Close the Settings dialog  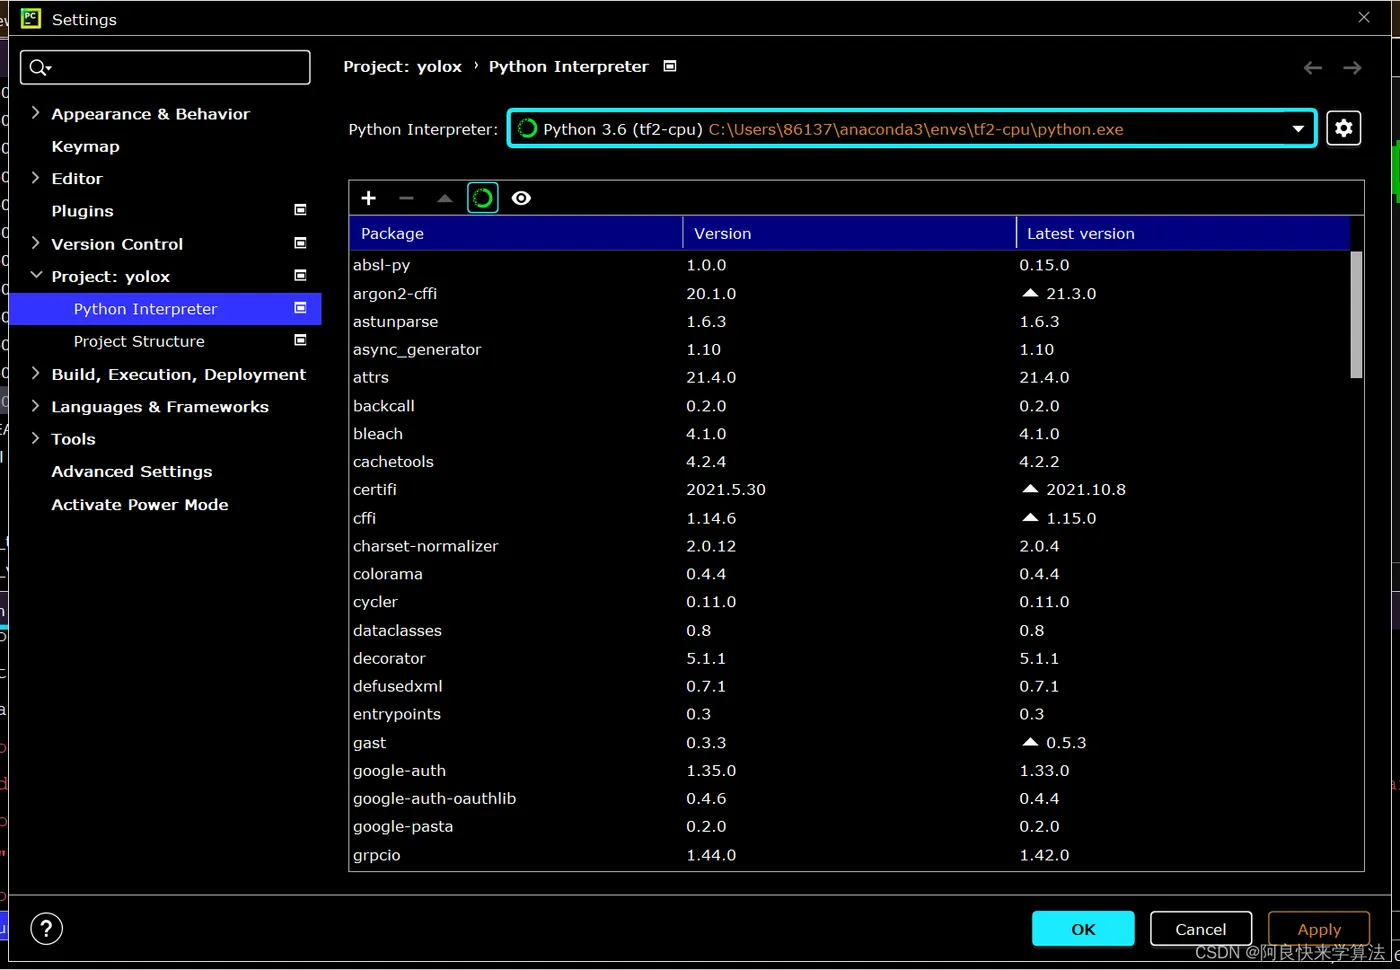[1363, 17]
